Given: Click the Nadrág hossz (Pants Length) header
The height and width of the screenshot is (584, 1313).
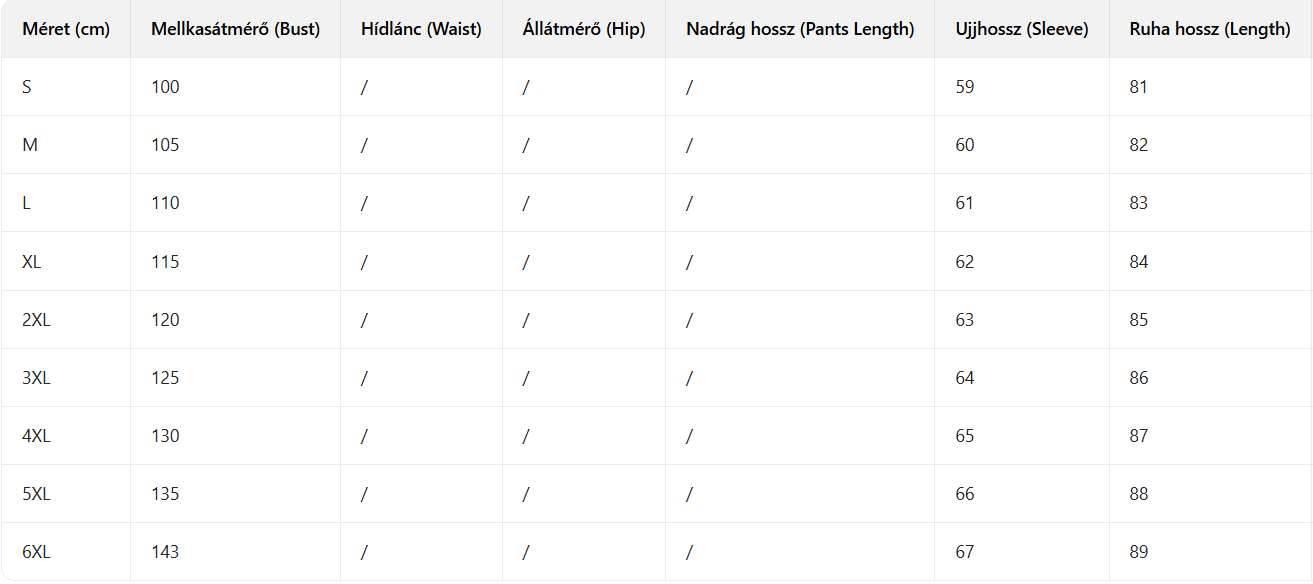Looking at the screenshot, I should pyautogui.click(x=800, y=29).
